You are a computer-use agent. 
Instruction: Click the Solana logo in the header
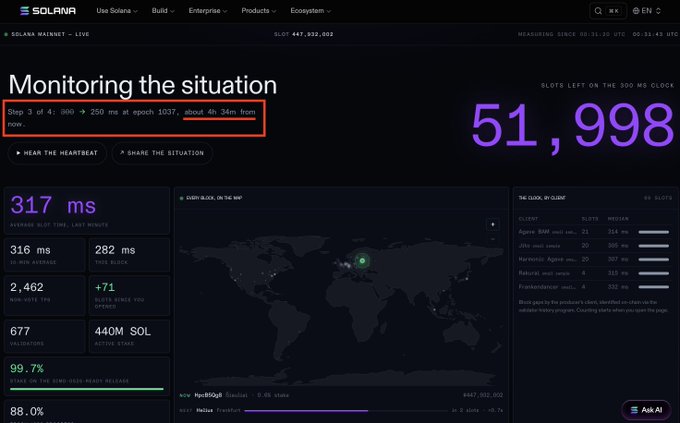[48, 11]
